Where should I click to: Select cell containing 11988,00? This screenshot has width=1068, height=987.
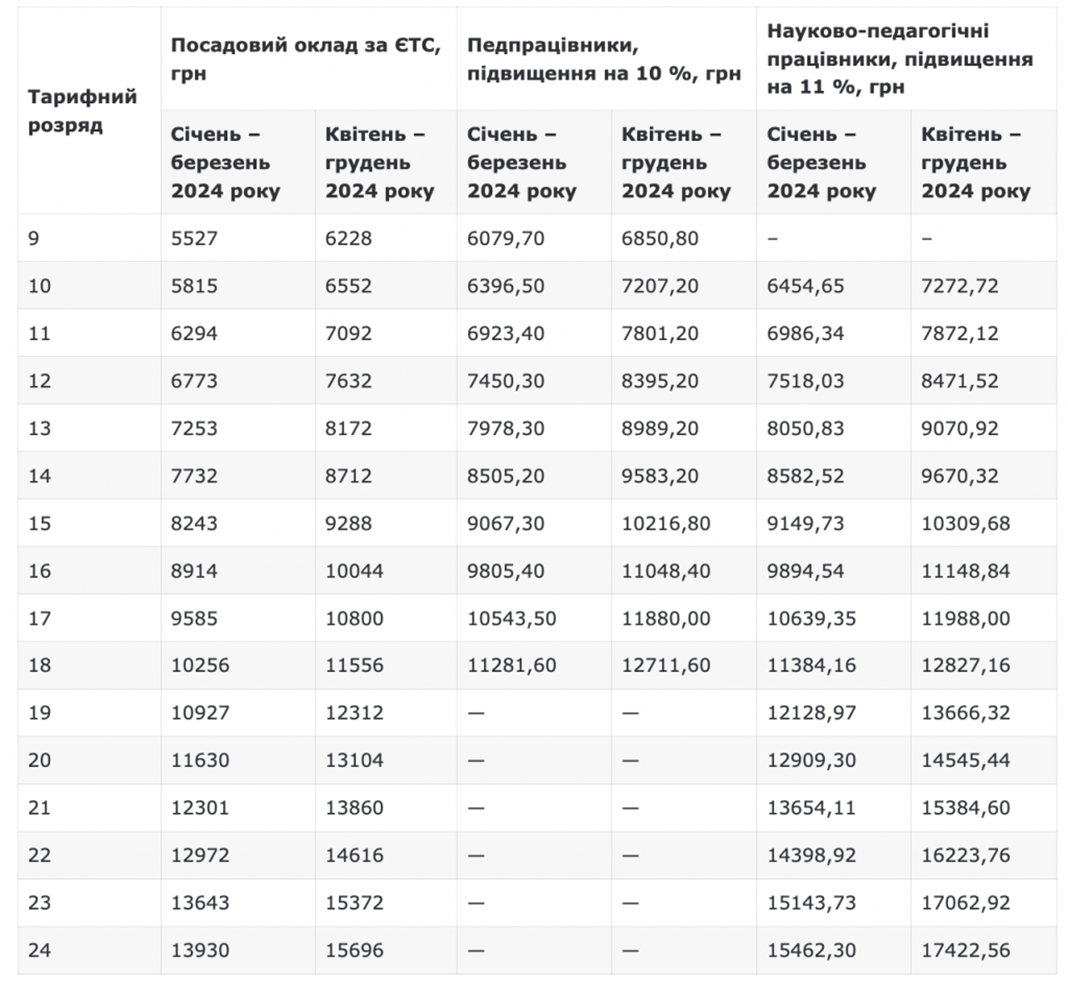coord(966,618)
